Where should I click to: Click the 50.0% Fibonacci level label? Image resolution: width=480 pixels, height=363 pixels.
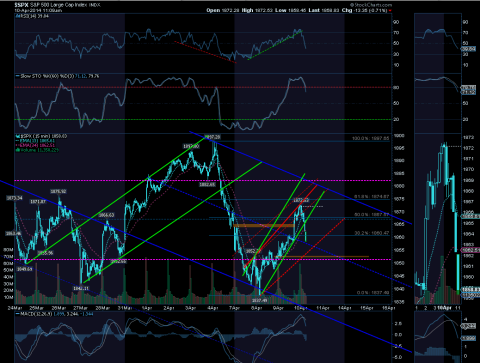371,214
